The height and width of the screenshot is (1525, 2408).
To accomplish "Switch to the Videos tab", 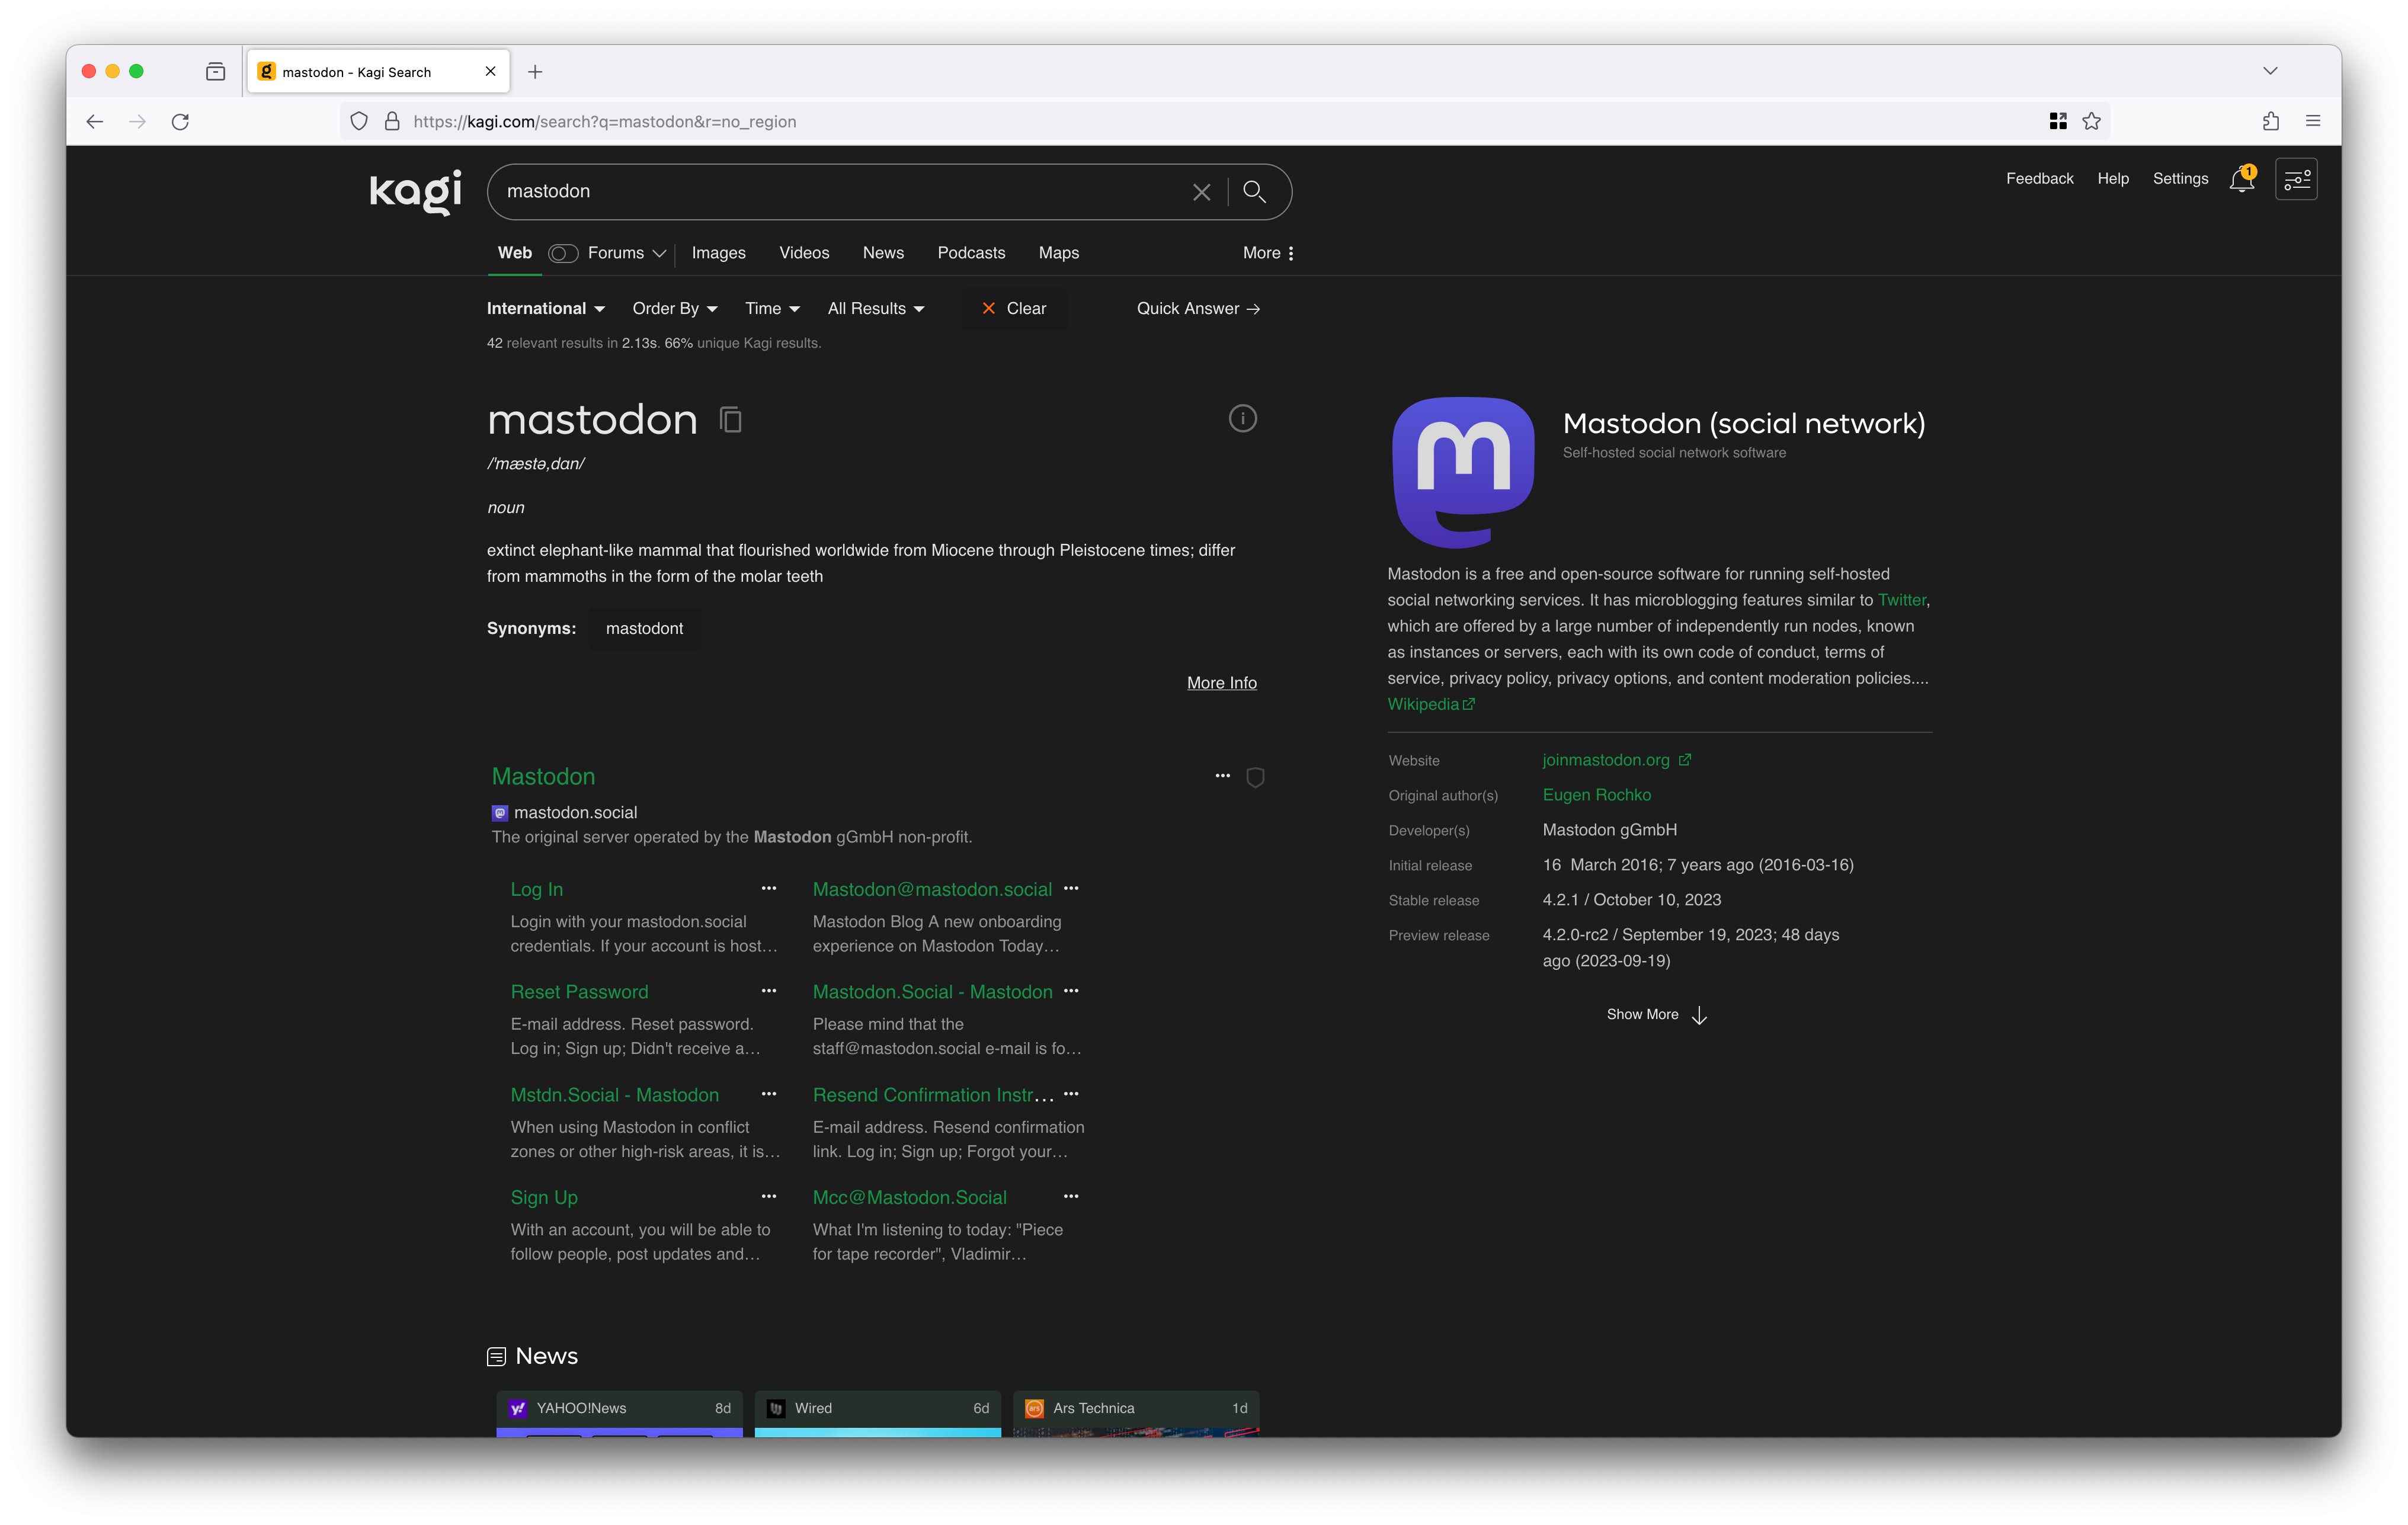I will coord(804,253).
